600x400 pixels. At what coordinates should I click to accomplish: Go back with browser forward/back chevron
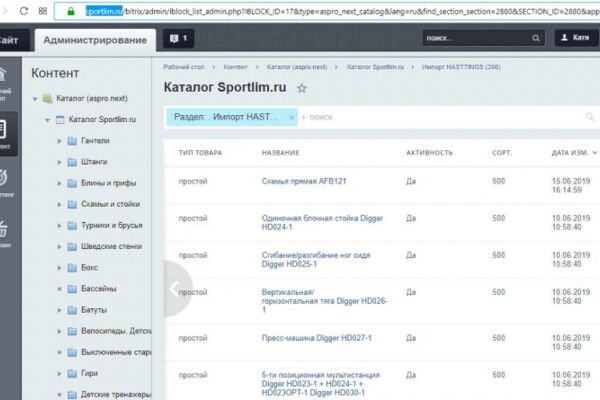tap(5, 11)
